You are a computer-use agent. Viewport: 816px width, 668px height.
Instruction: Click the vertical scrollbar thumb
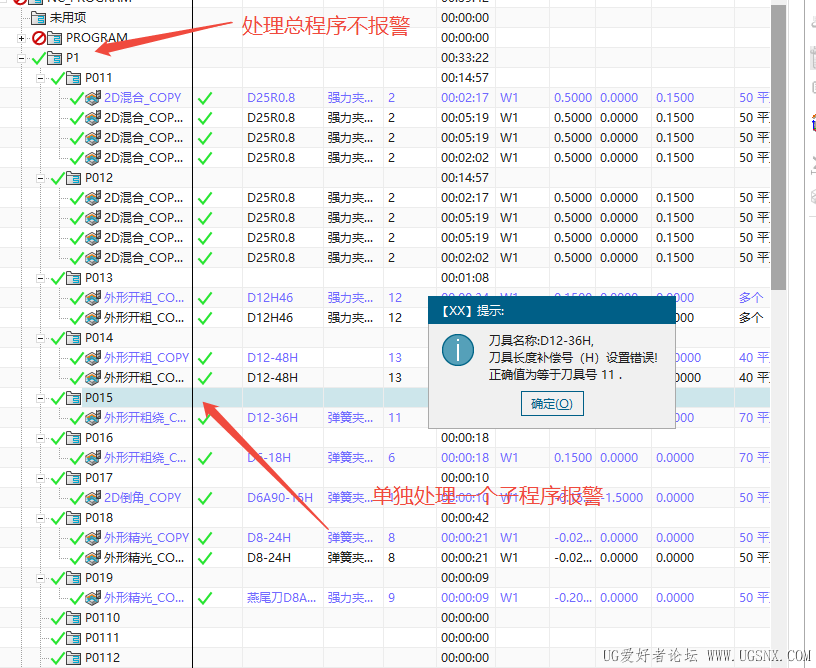click(779, 148)
